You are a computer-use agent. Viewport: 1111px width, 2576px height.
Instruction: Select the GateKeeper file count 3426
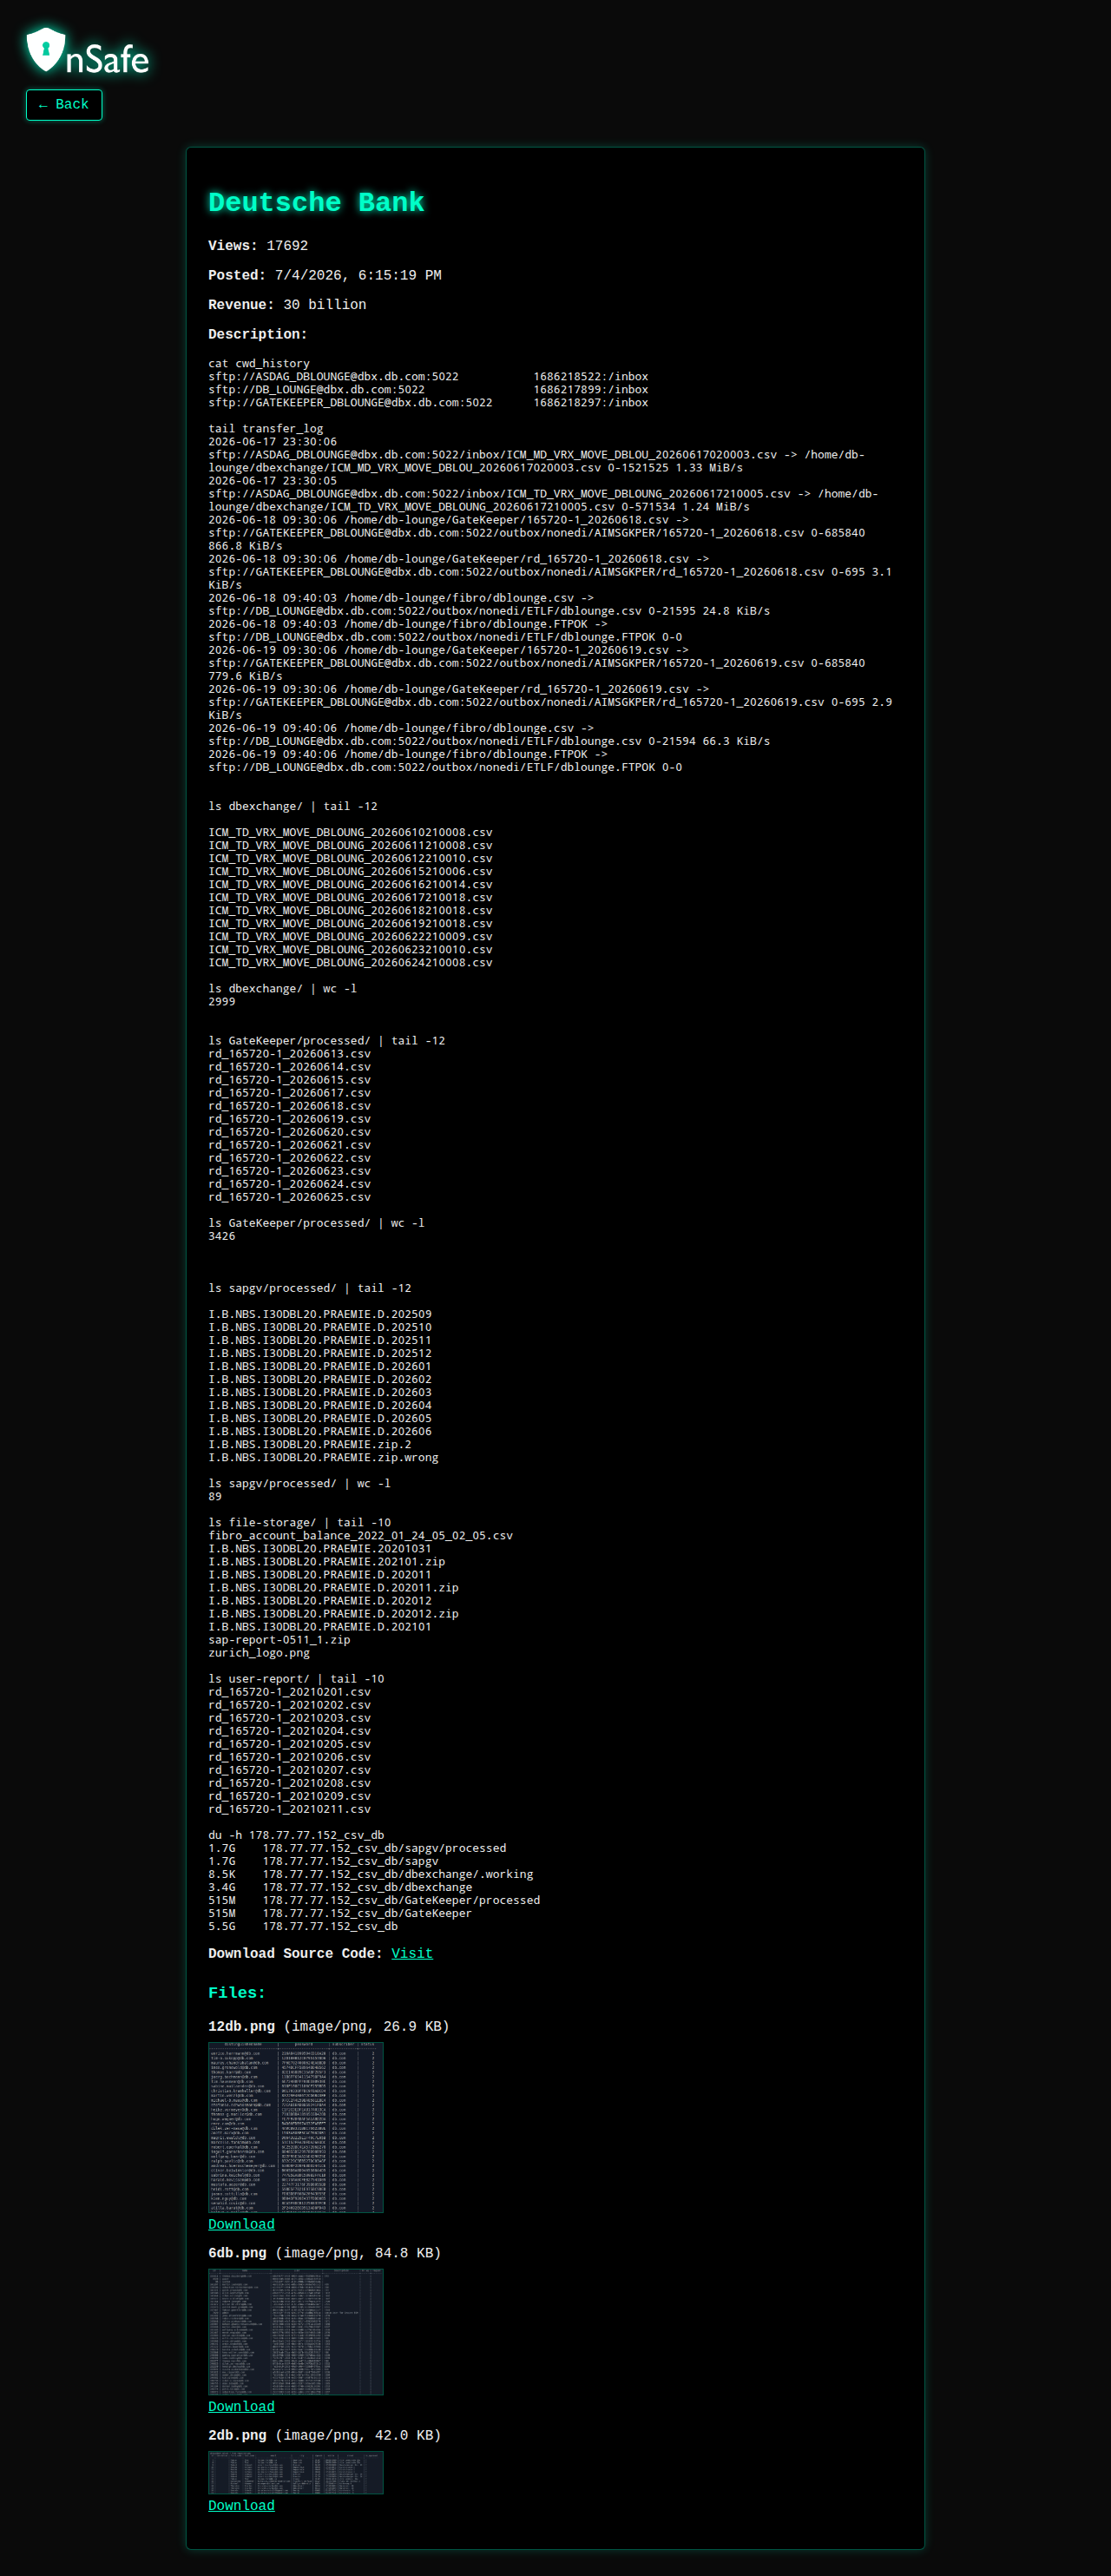coord(222,1236)
